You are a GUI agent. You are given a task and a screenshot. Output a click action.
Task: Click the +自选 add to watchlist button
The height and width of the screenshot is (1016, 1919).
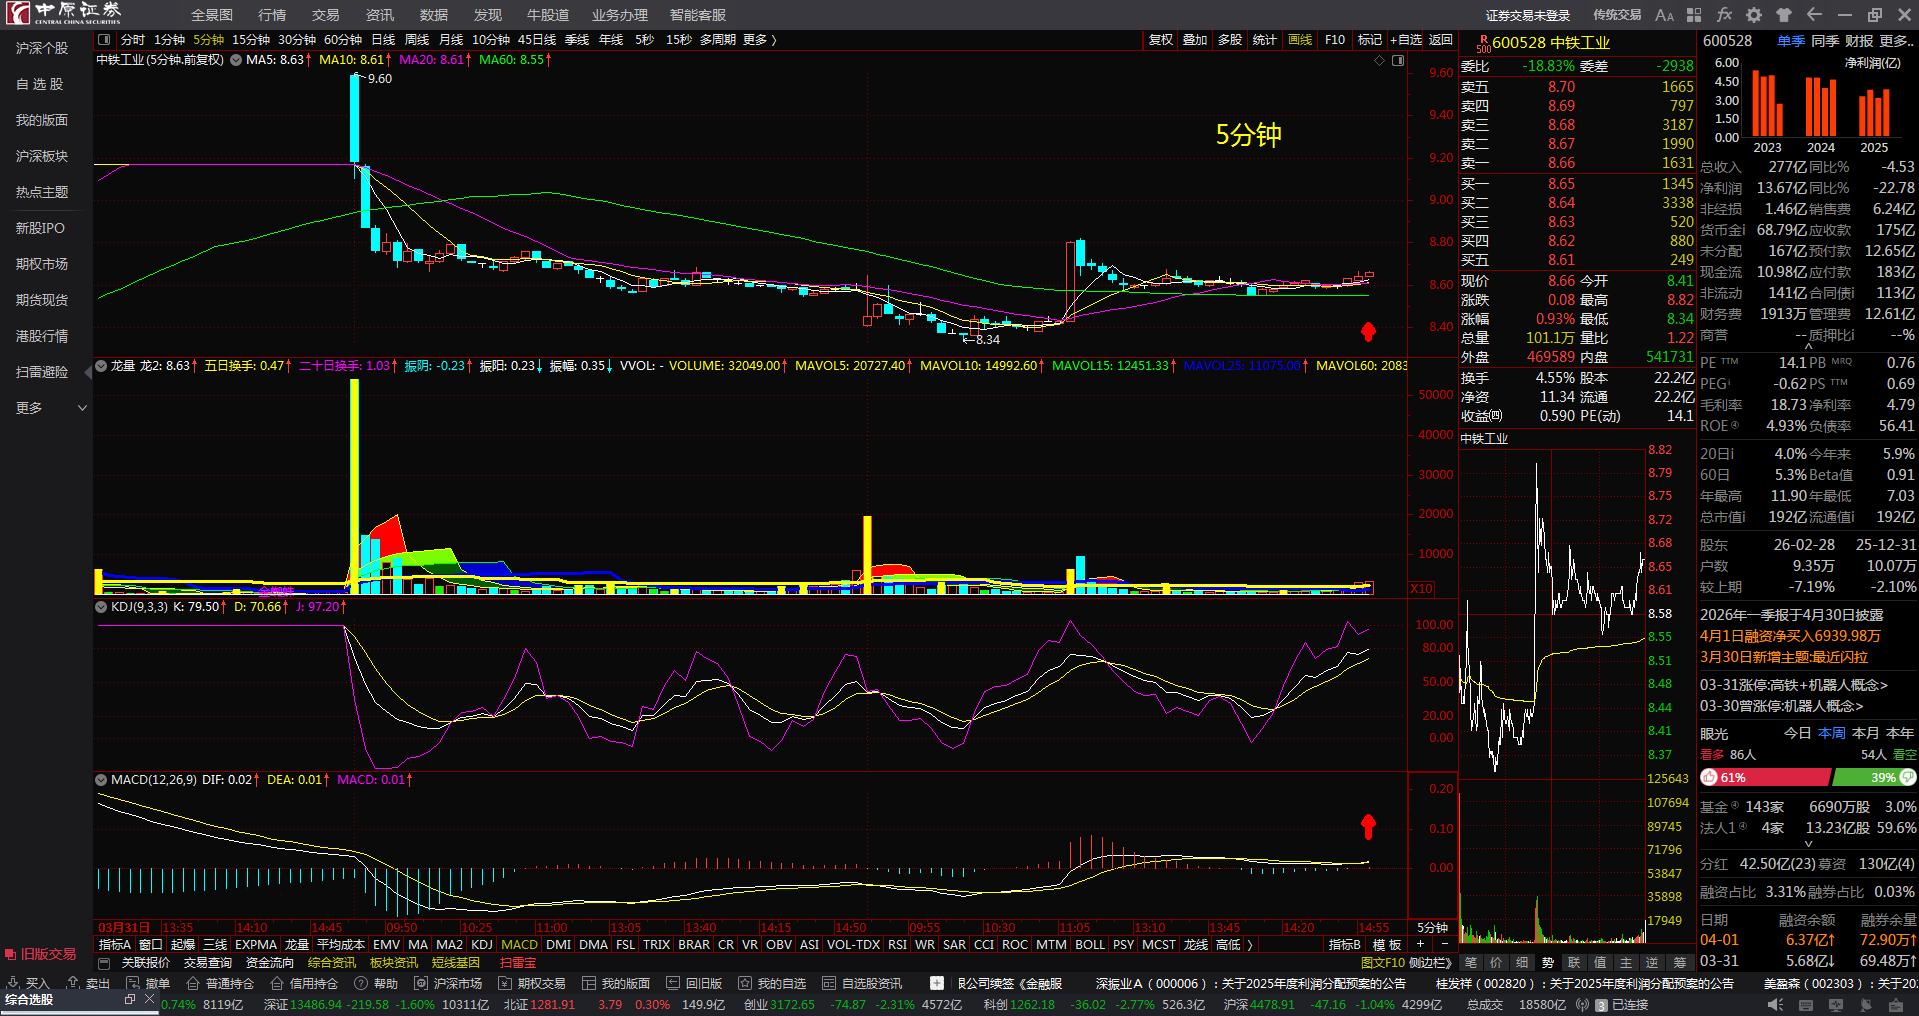(x=1406, y=40)
